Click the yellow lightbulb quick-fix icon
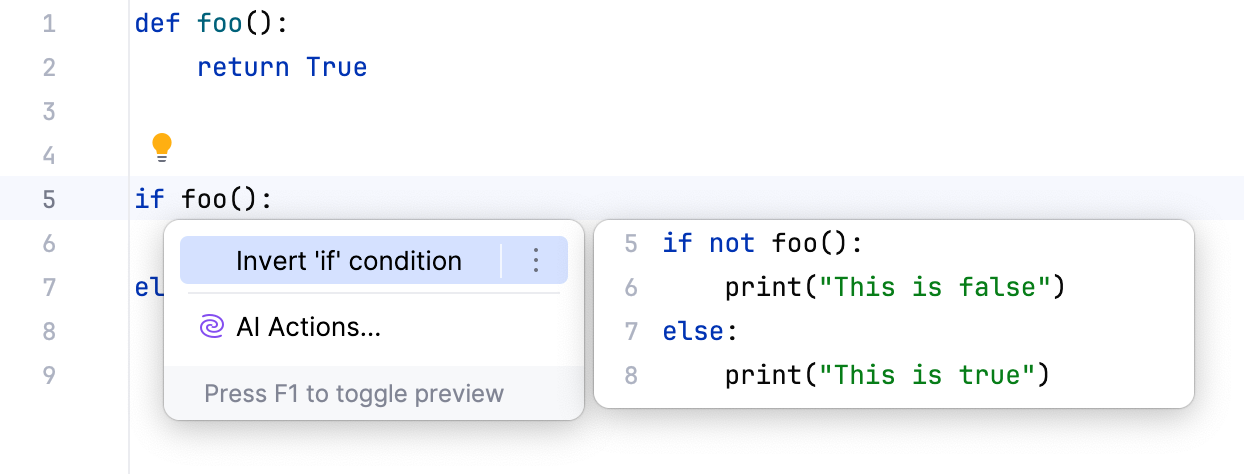 click(162, 148)
